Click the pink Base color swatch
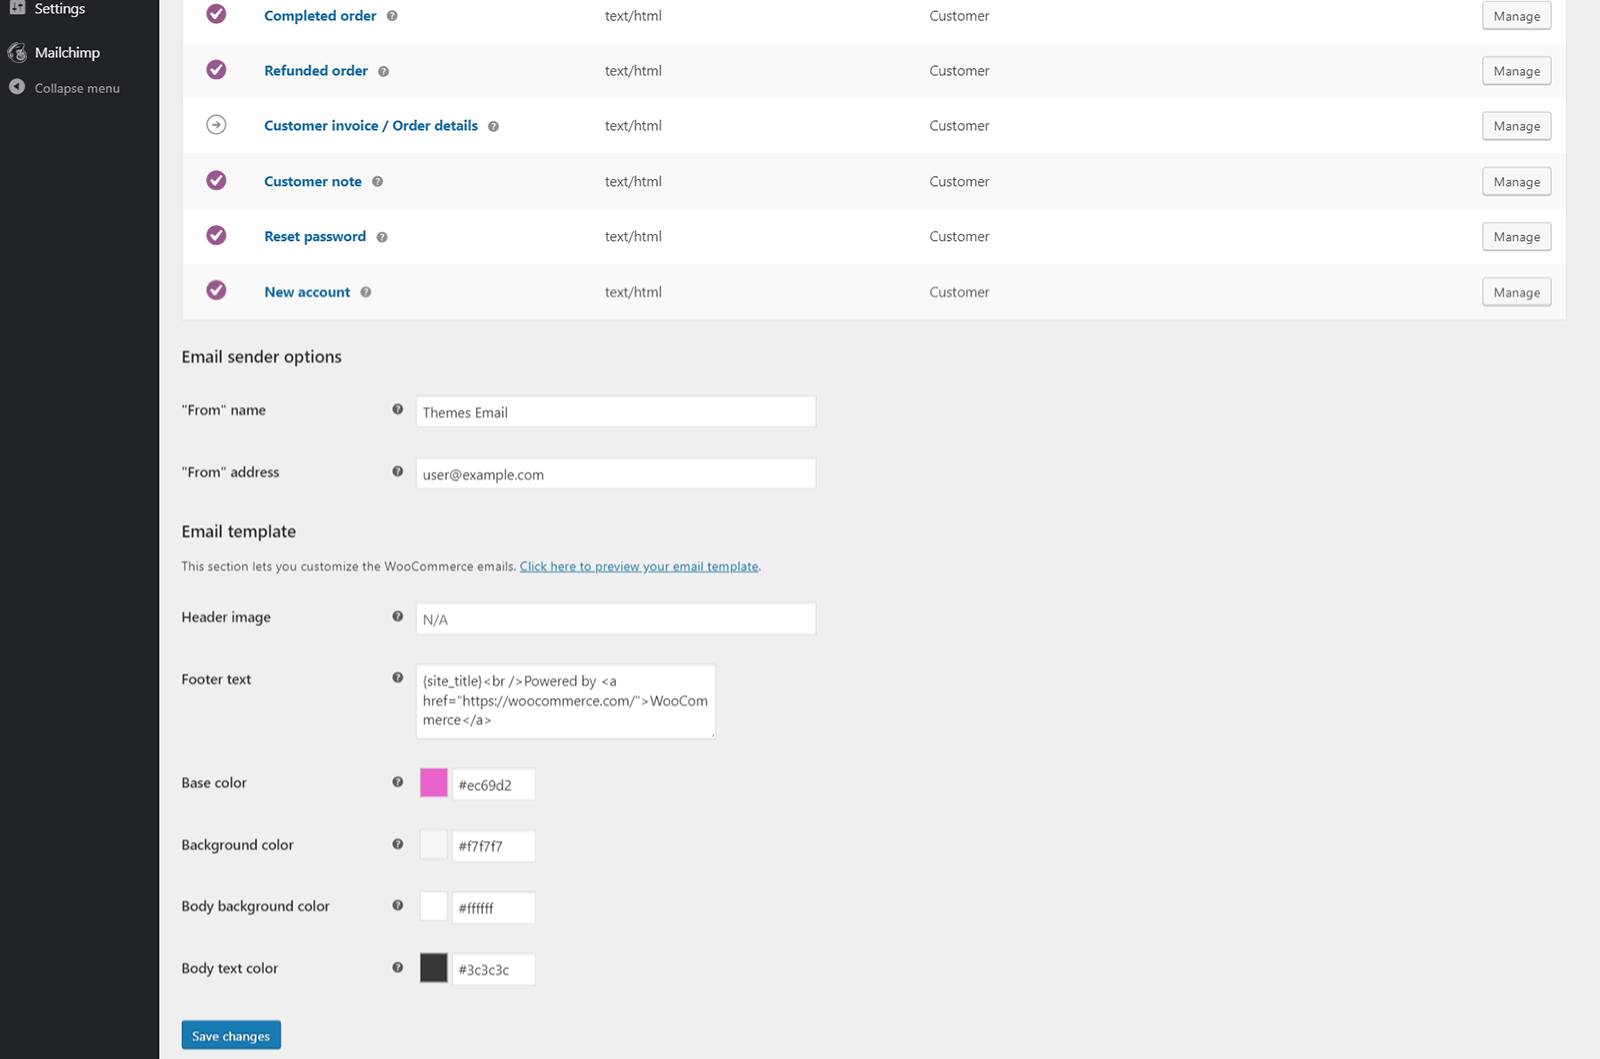The width and height of the screenshot is (1600, 1059). [434, 783]
